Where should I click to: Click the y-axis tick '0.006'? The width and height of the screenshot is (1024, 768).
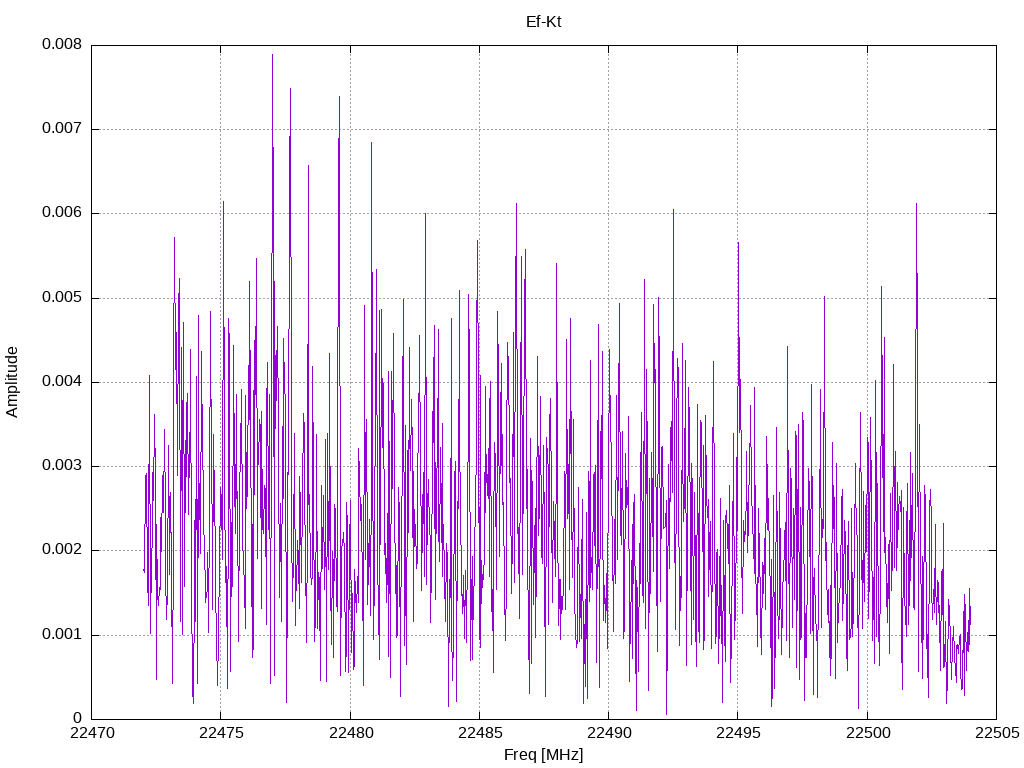[x=62, y=212]
